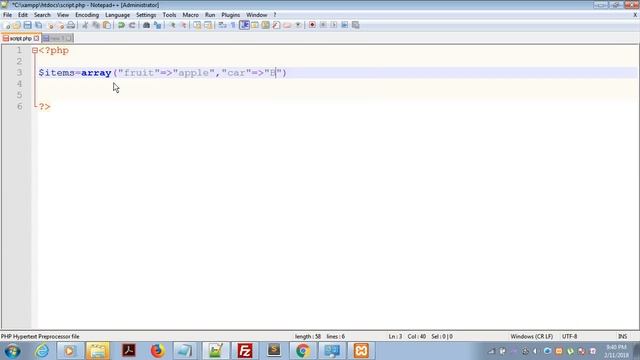The width and height of the screenshot is (640, 360).
Task: Open the Windows Start button
Action: 12,351
